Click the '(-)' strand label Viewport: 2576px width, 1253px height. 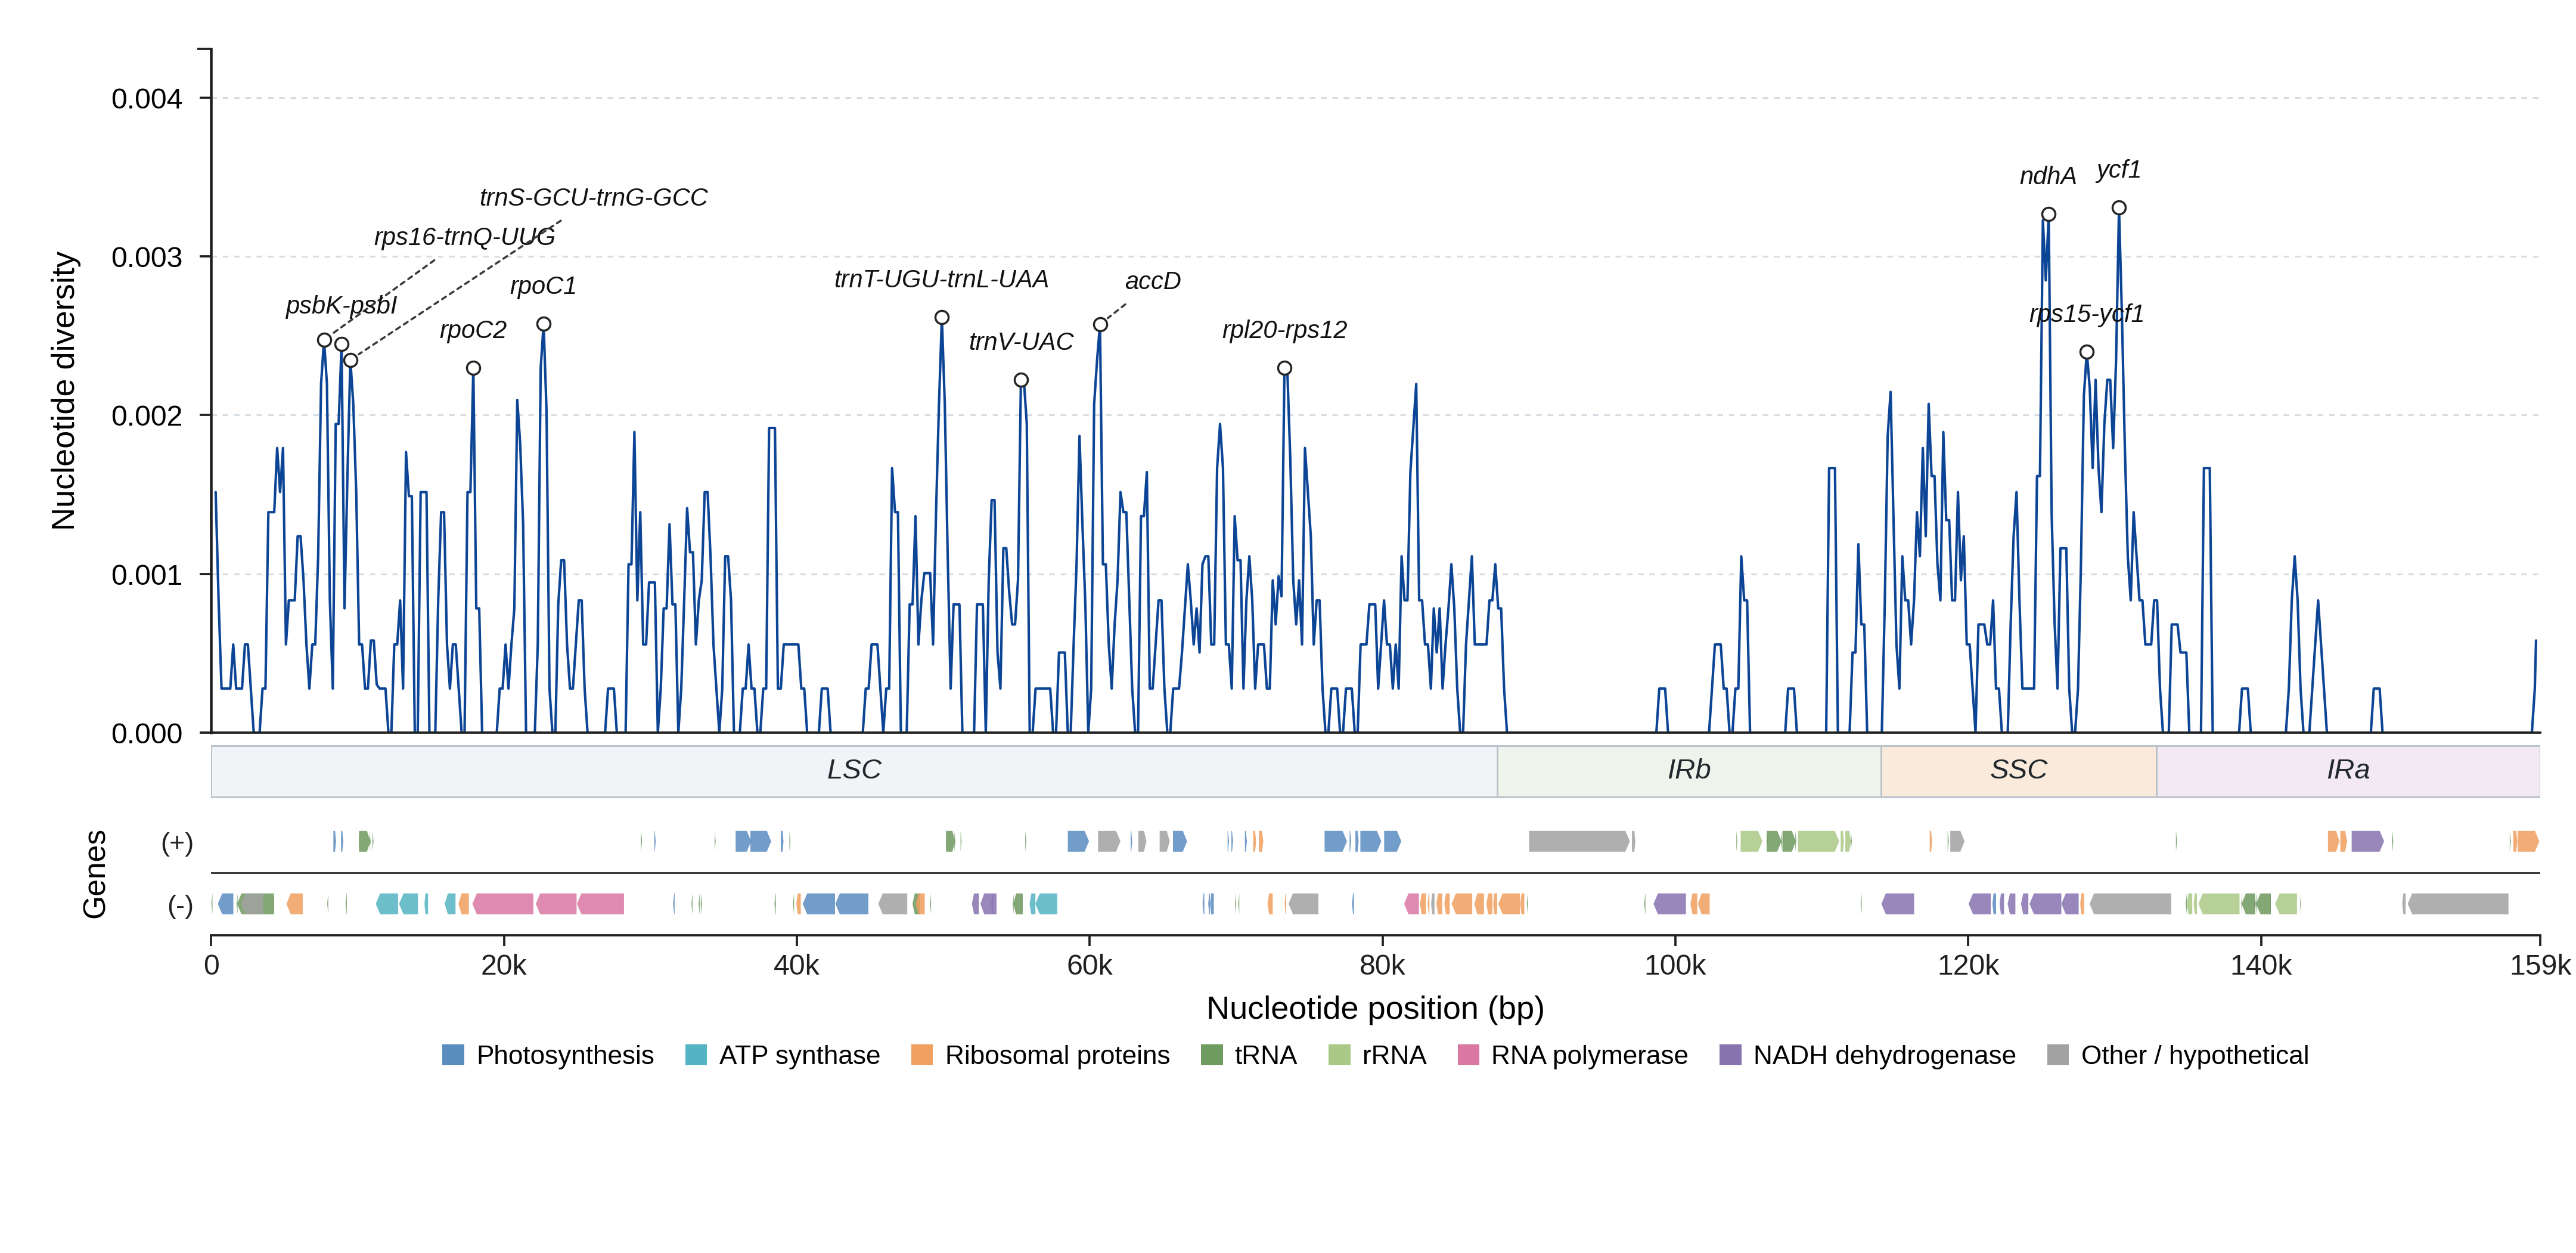(180, 905)
